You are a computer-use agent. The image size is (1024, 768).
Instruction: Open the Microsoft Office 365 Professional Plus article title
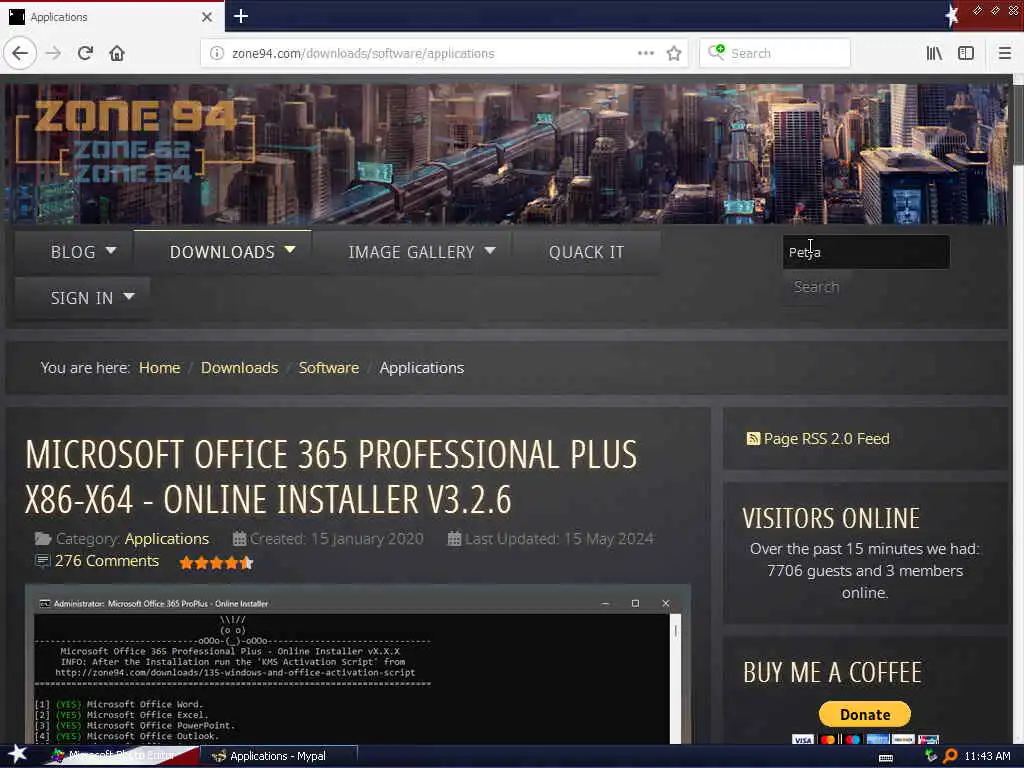pos(331,477)
